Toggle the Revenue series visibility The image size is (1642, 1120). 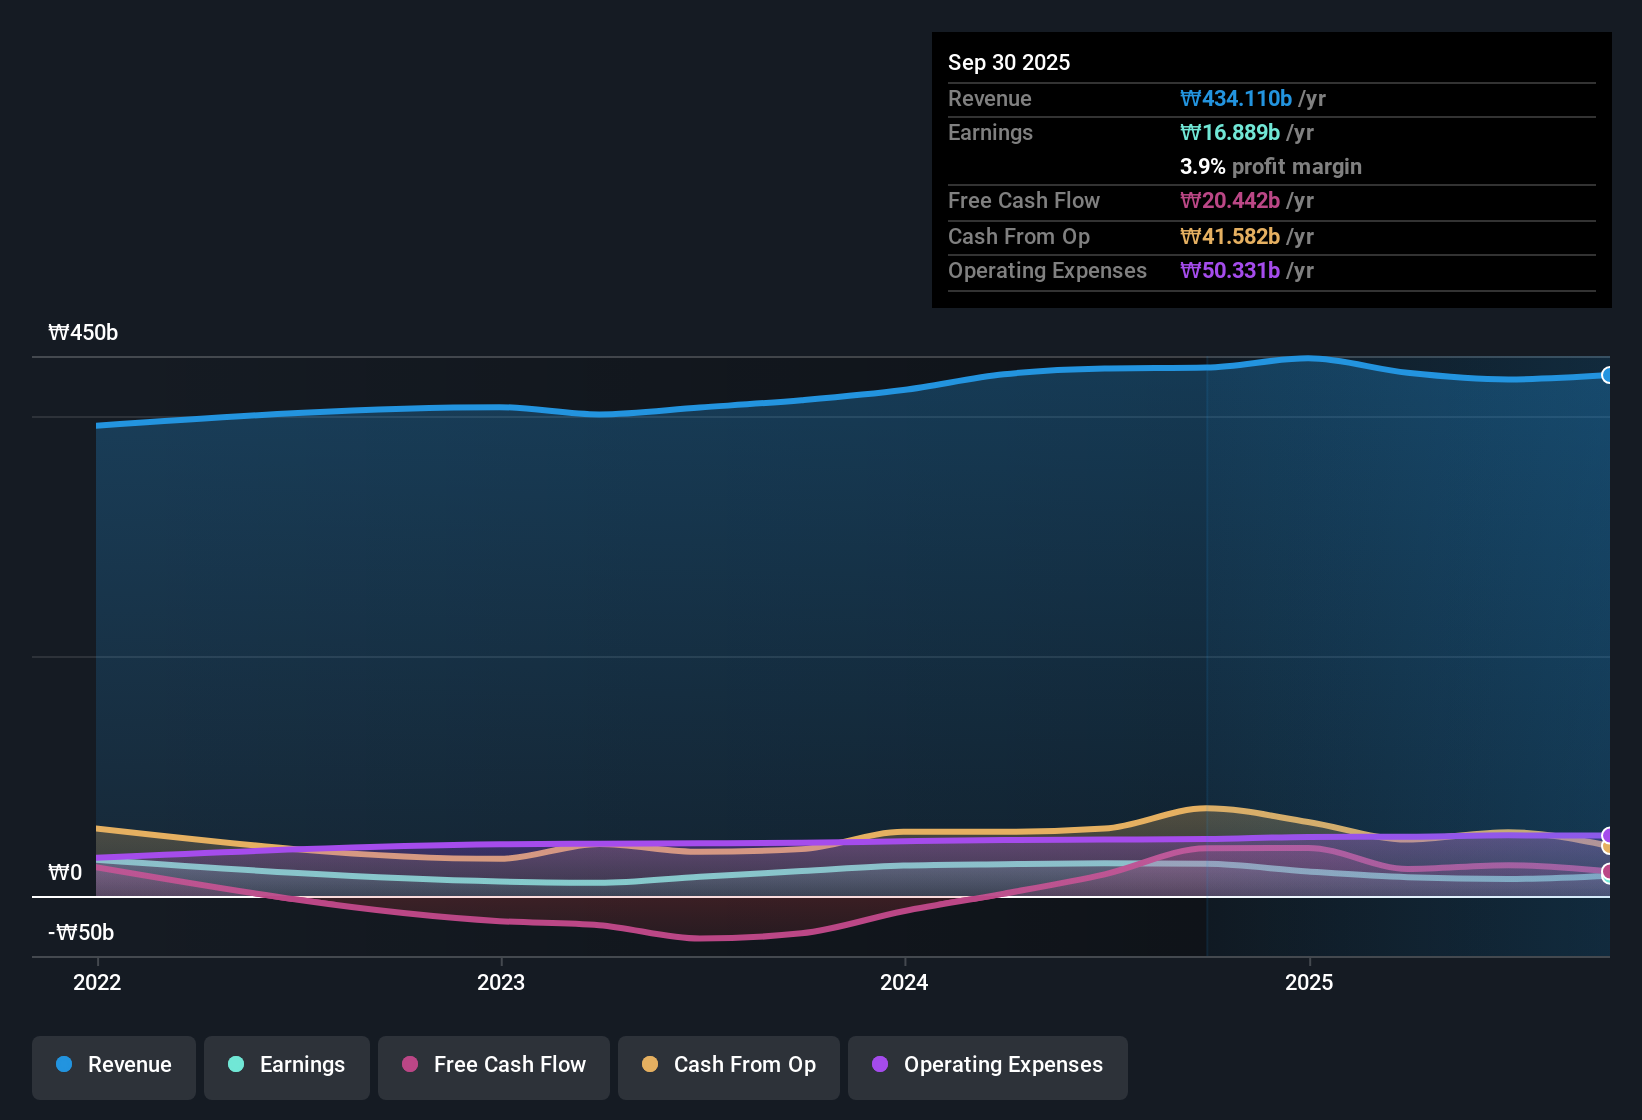(113, 1067)
